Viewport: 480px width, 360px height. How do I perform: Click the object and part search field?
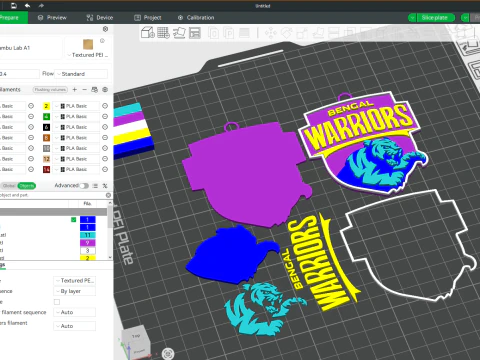[x=53, y=195]
